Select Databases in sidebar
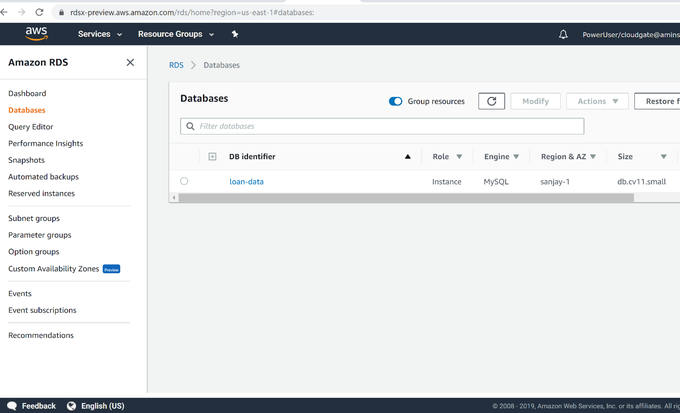Image resolution: width=680 pixels, height=413 pixels. click(x=26, y=110)
